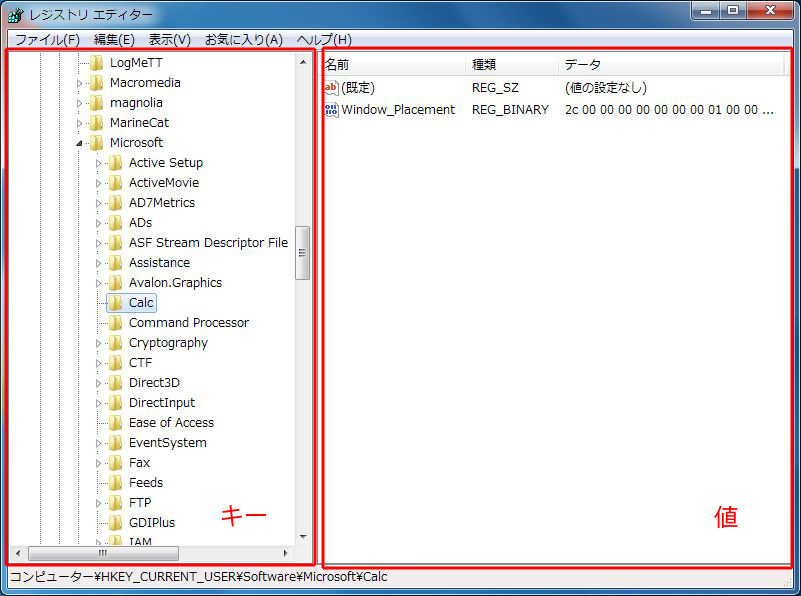Click the 2c 00 00 00 binary data cell
The width and height of the screenshot is (801, 596).
pos(669,109)
